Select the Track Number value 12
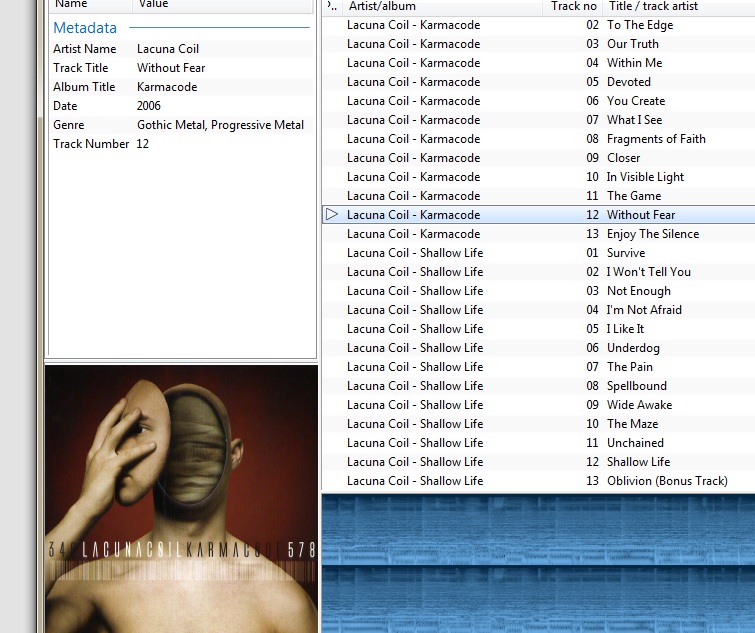Image resolution: width=755 pixels, height=633 pixels. coord(143,144)
